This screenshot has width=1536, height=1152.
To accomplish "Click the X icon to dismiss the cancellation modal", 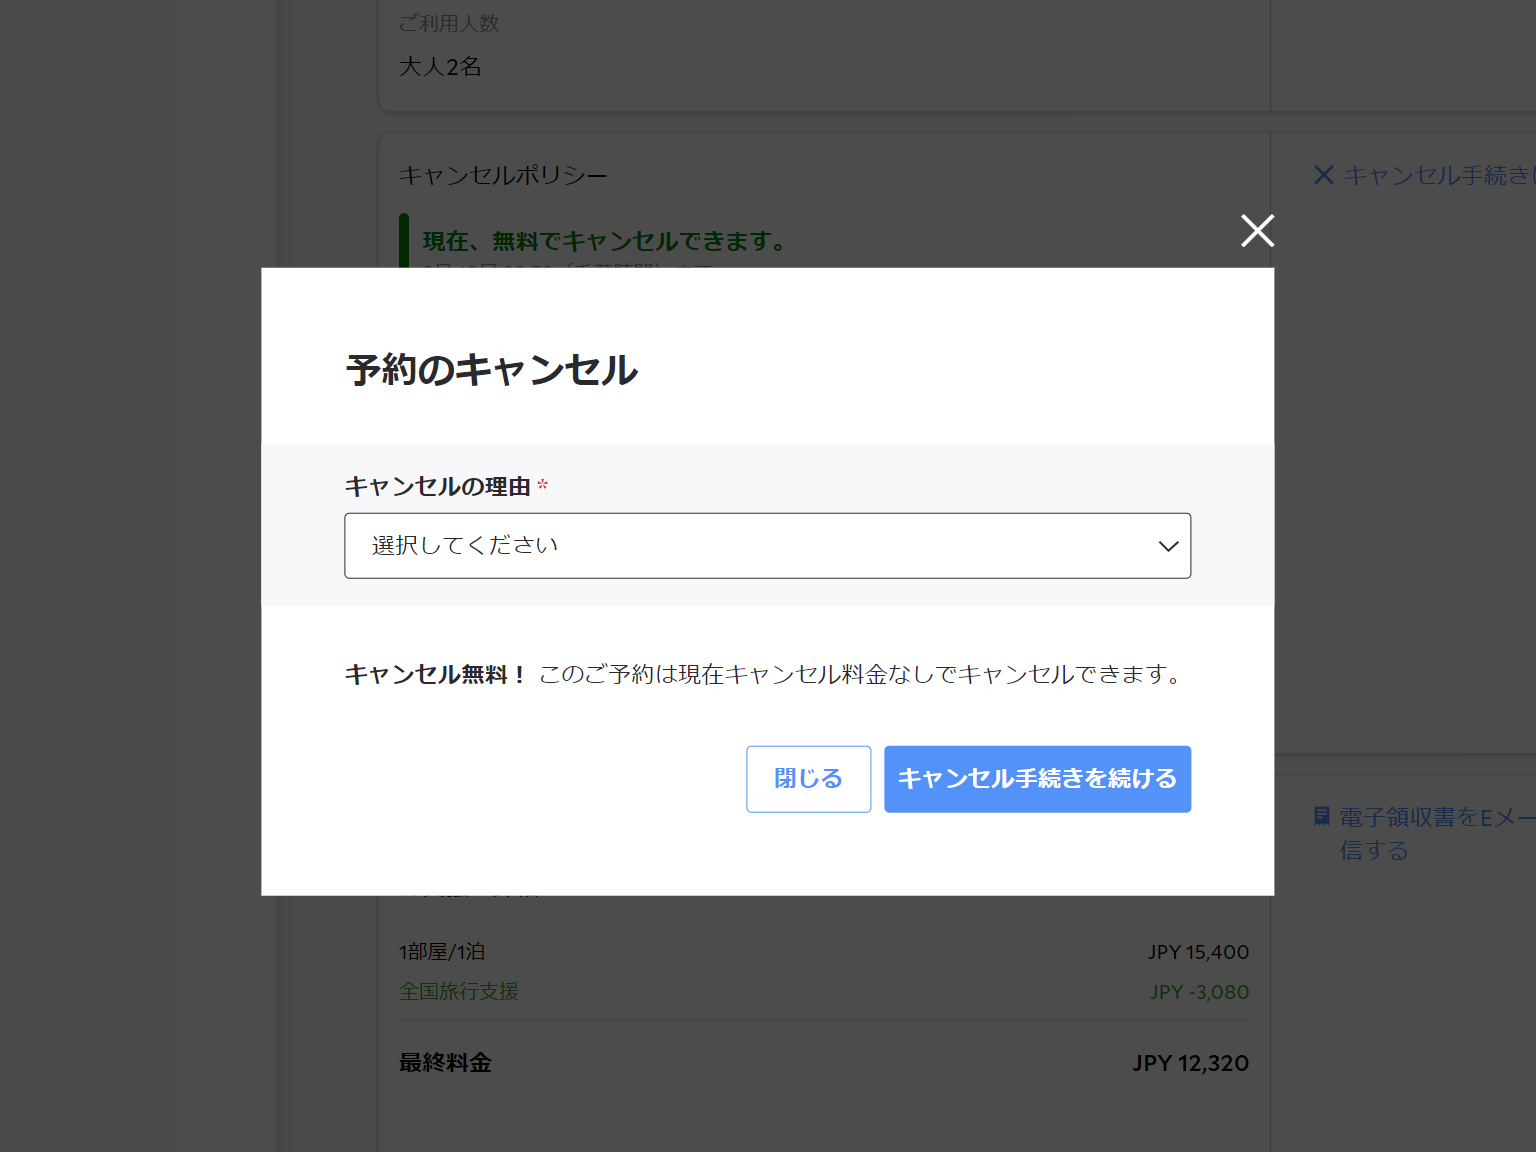I will click(x=1257, y=230).
